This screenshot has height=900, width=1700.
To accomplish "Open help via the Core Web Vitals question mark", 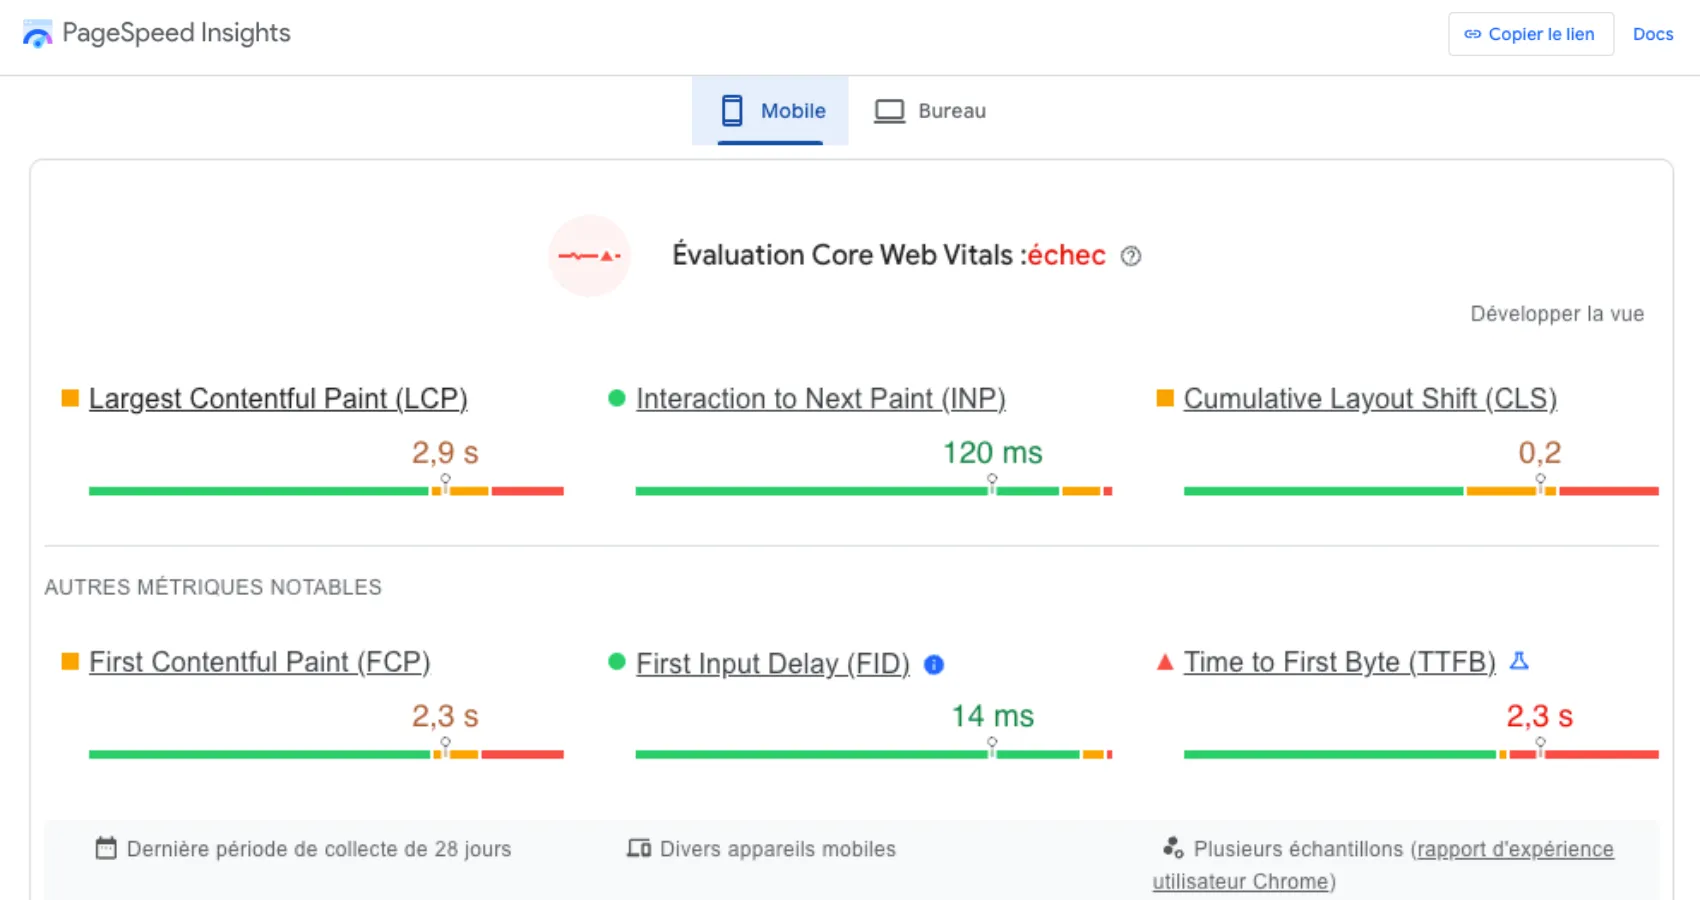I will pyautogui.click(x=1130, y=256).
